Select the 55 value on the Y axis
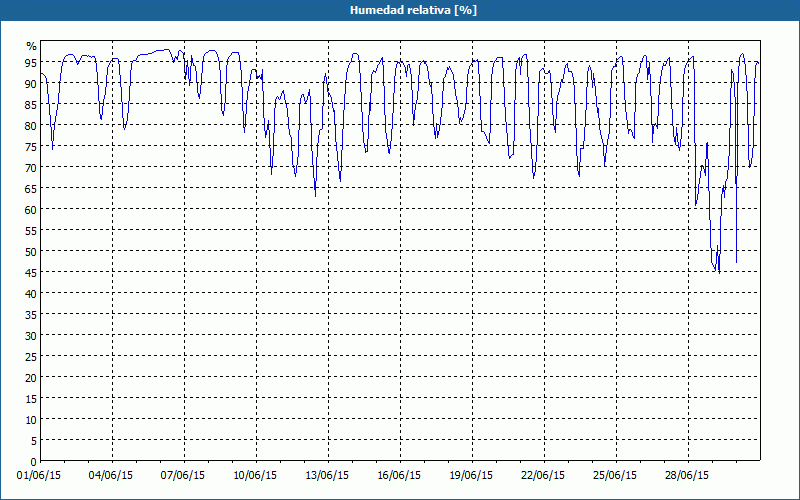The image size is (800, 500). (x=31, y=230)
